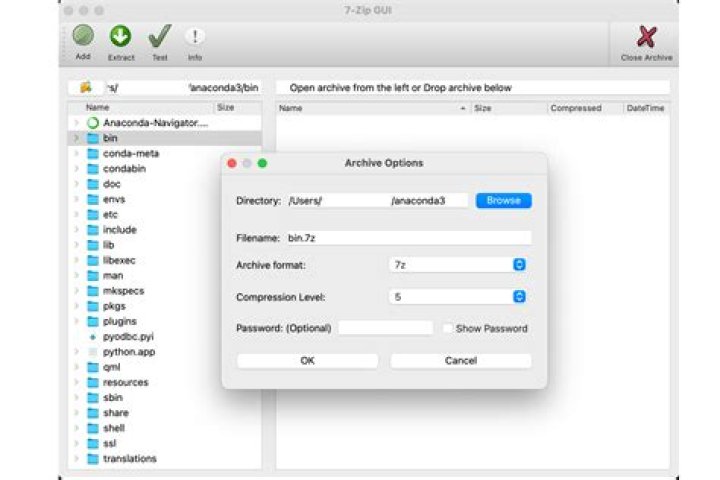Select the sbin folder name
Screen dimensions: 720x480
pos(113,397)
